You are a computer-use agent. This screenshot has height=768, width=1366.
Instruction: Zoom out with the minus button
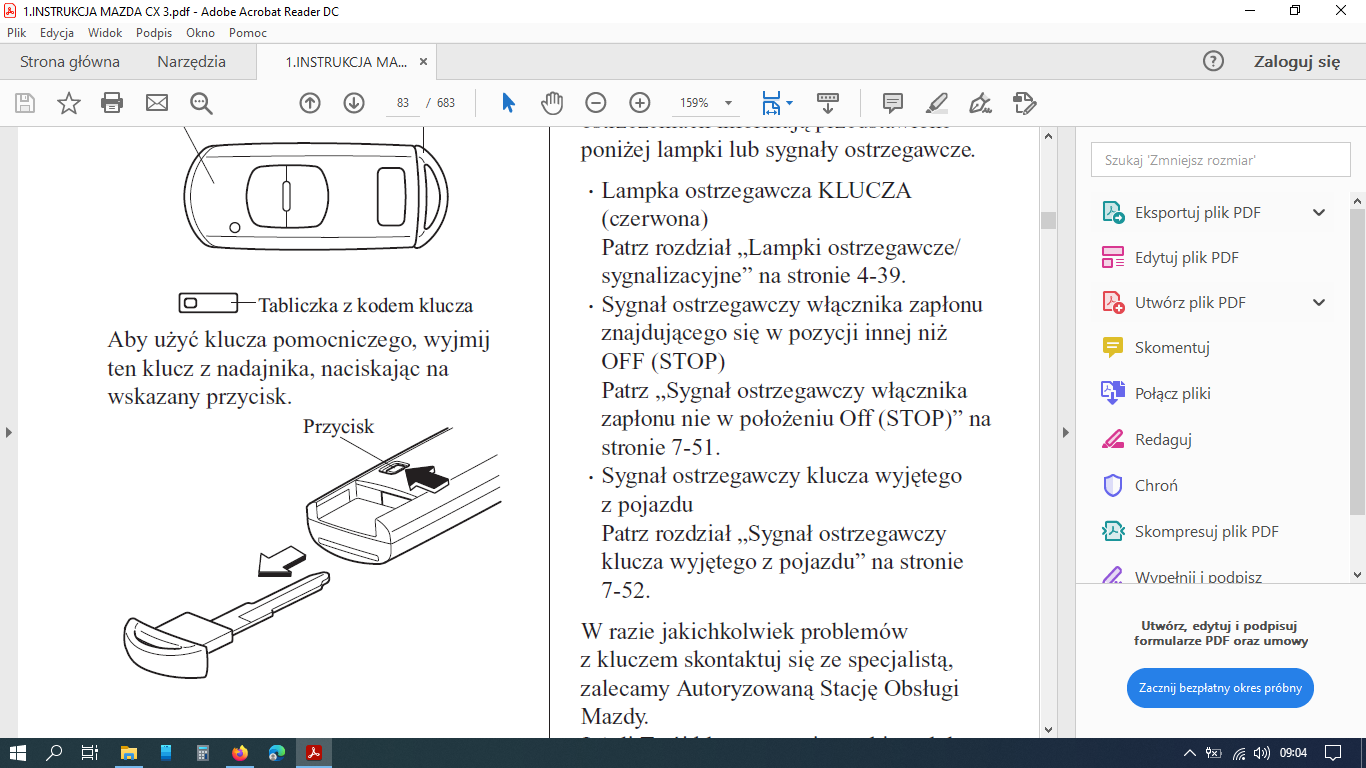point(596,103)
